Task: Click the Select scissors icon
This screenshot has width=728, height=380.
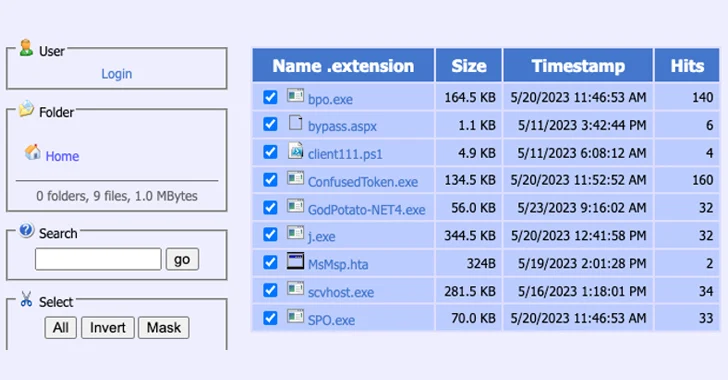Action: (26, 299)
